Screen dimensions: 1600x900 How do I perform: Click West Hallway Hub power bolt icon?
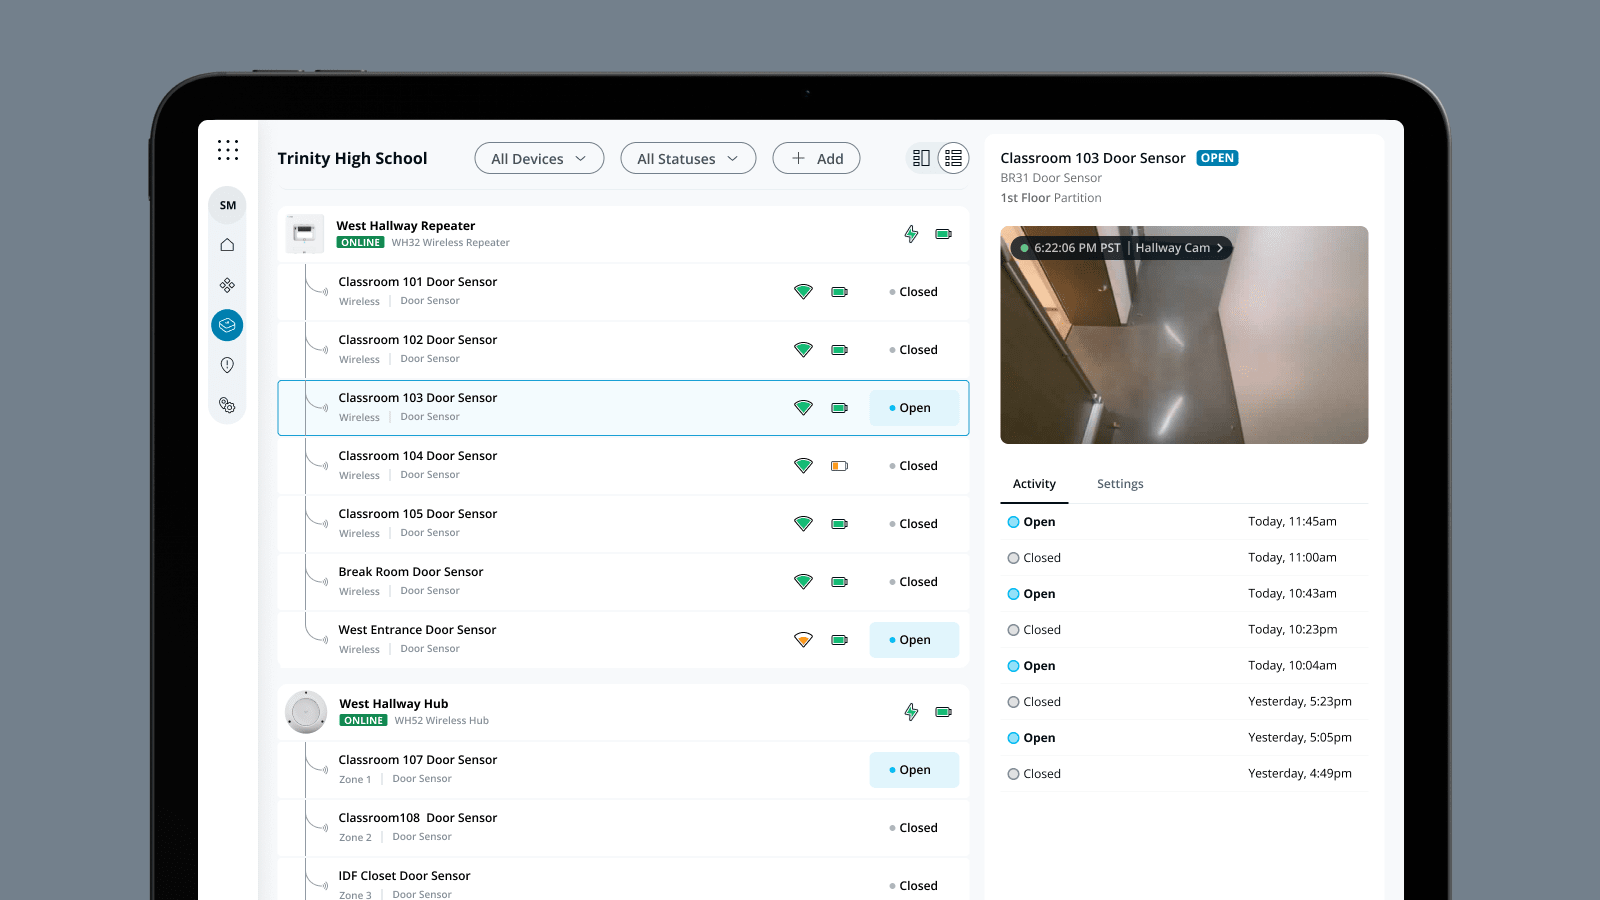[x=911, y=712]
